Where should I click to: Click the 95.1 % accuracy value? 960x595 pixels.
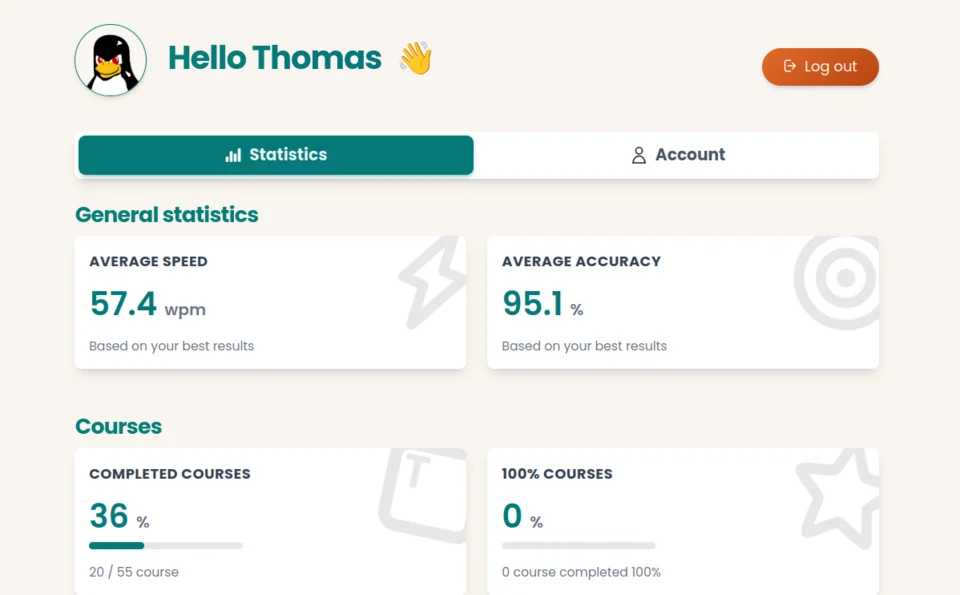click(x=542, y=304)
